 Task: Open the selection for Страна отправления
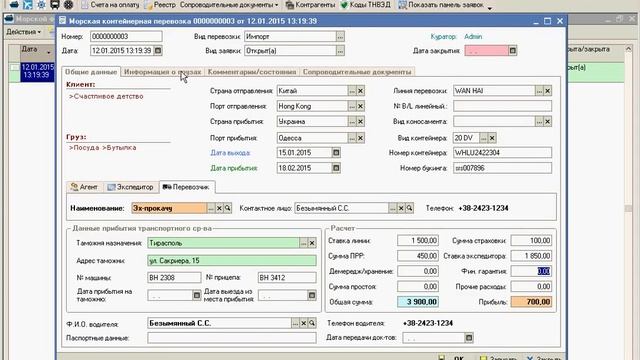tap(352, 91)
